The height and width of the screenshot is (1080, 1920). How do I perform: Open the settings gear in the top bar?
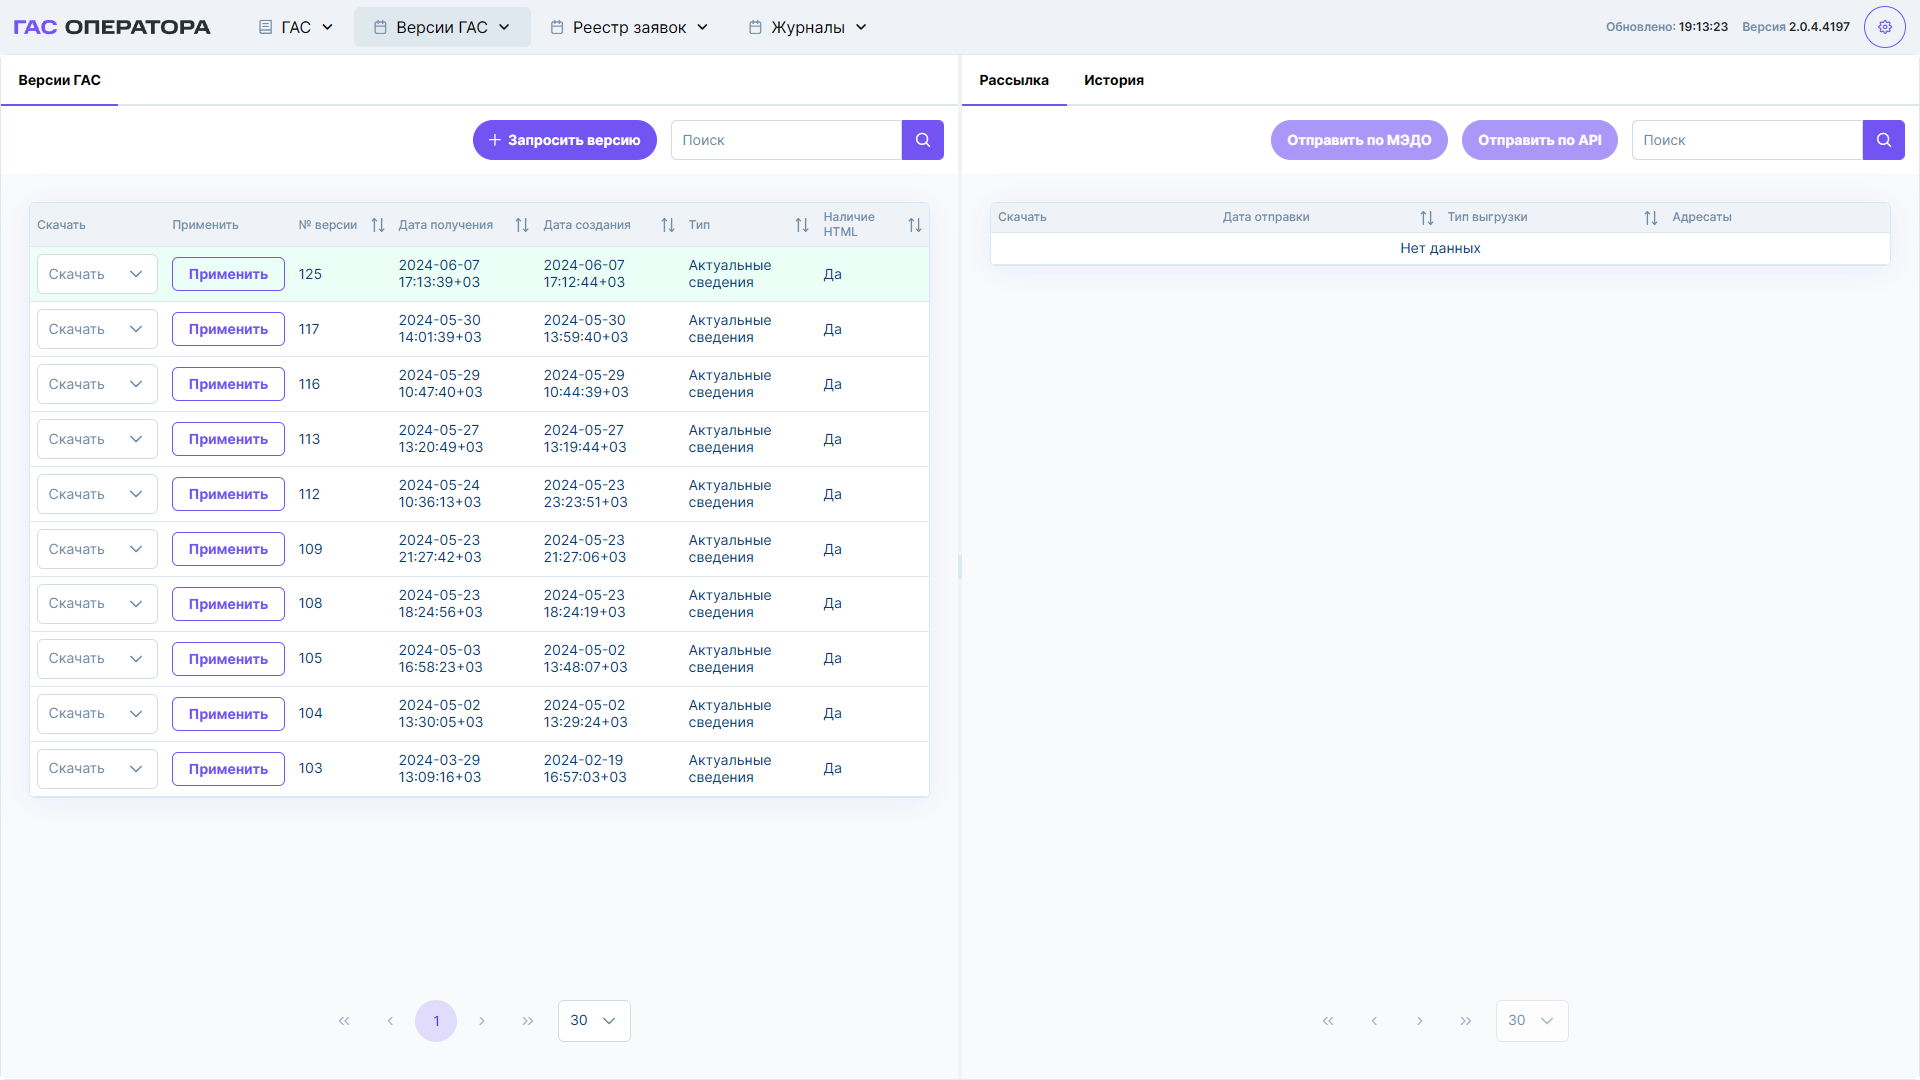coord(1884,27)
